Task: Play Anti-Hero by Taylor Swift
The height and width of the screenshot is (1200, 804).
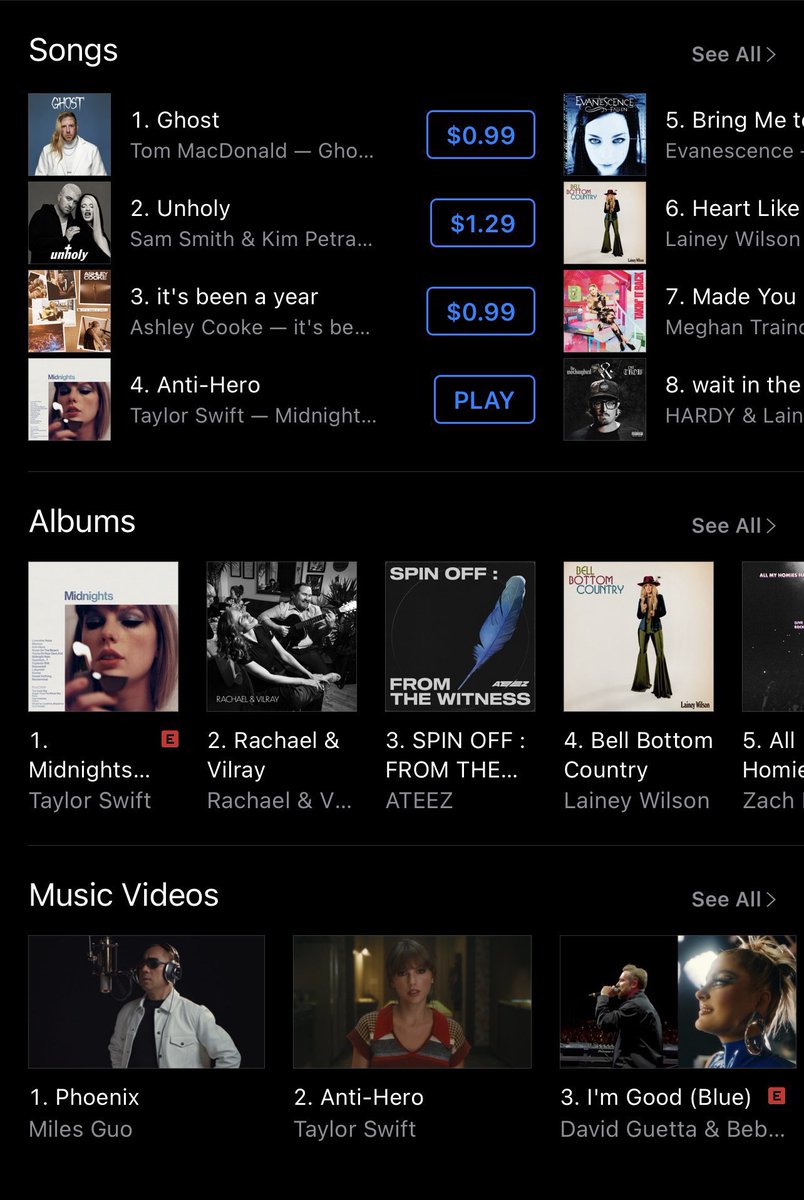Action: 484,400
